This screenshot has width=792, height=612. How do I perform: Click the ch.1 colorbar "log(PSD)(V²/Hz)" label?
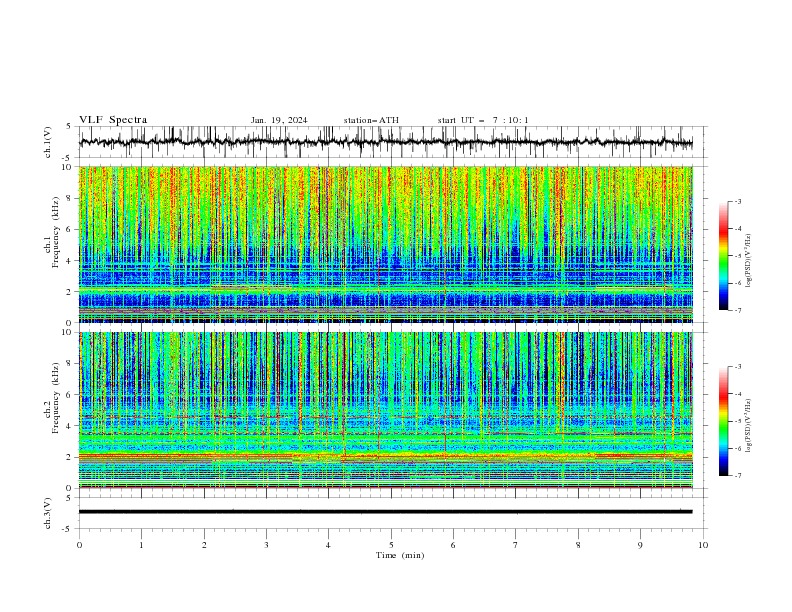pos(749,261)
